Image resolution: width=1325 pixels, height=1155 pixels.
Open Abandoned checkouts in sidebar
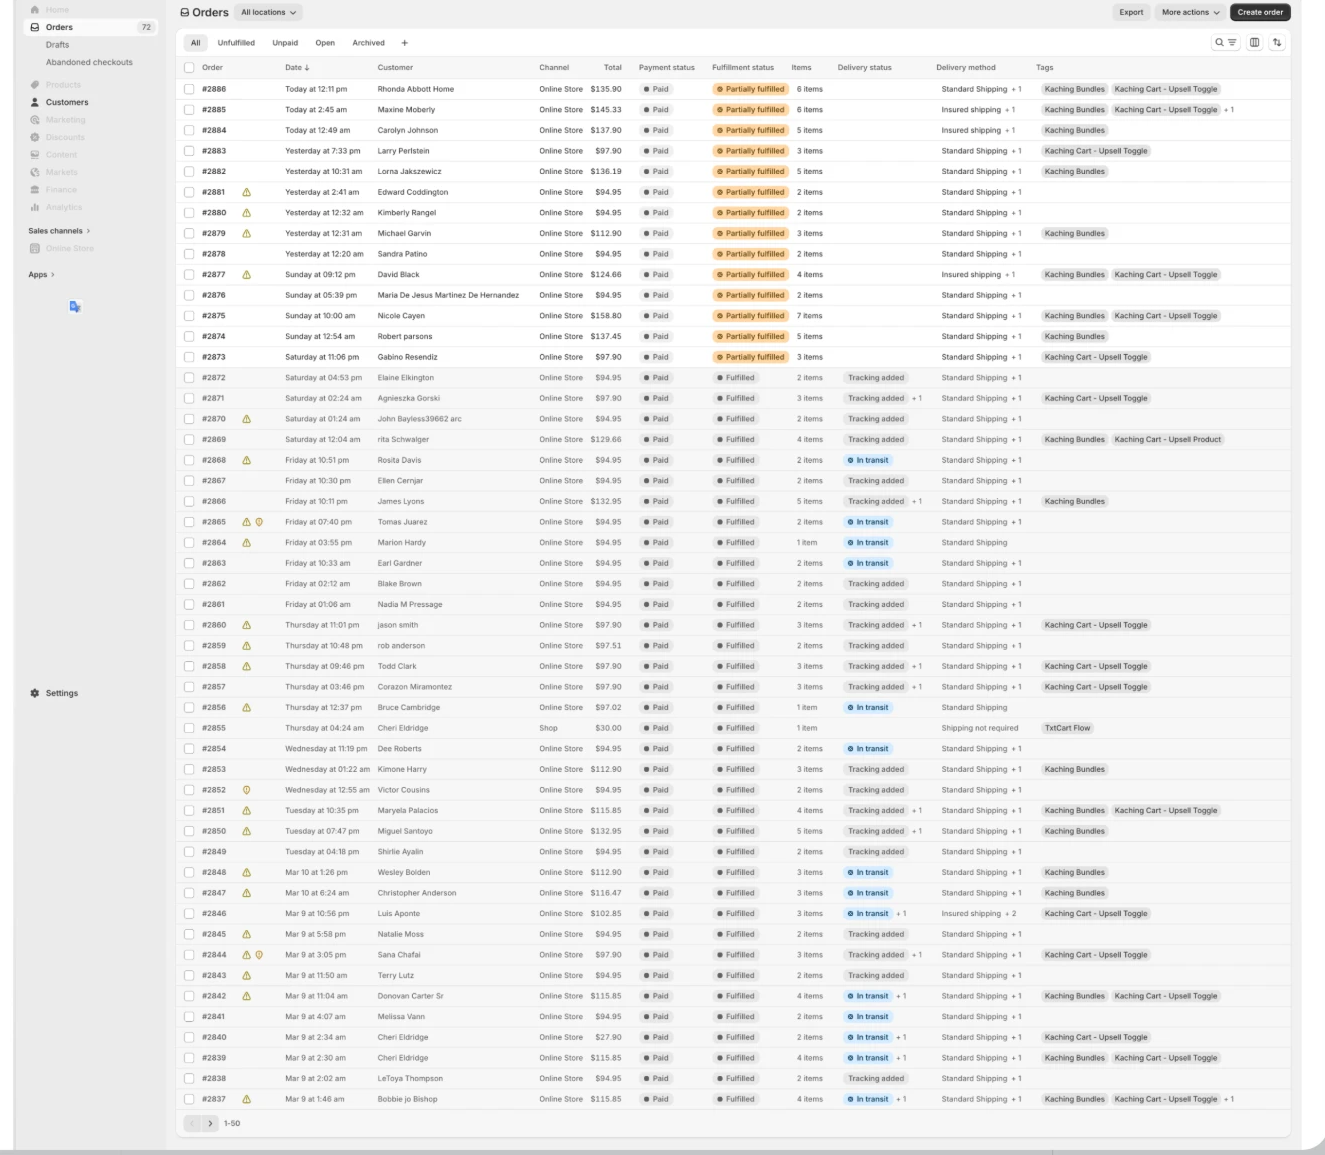click(89, 62)
